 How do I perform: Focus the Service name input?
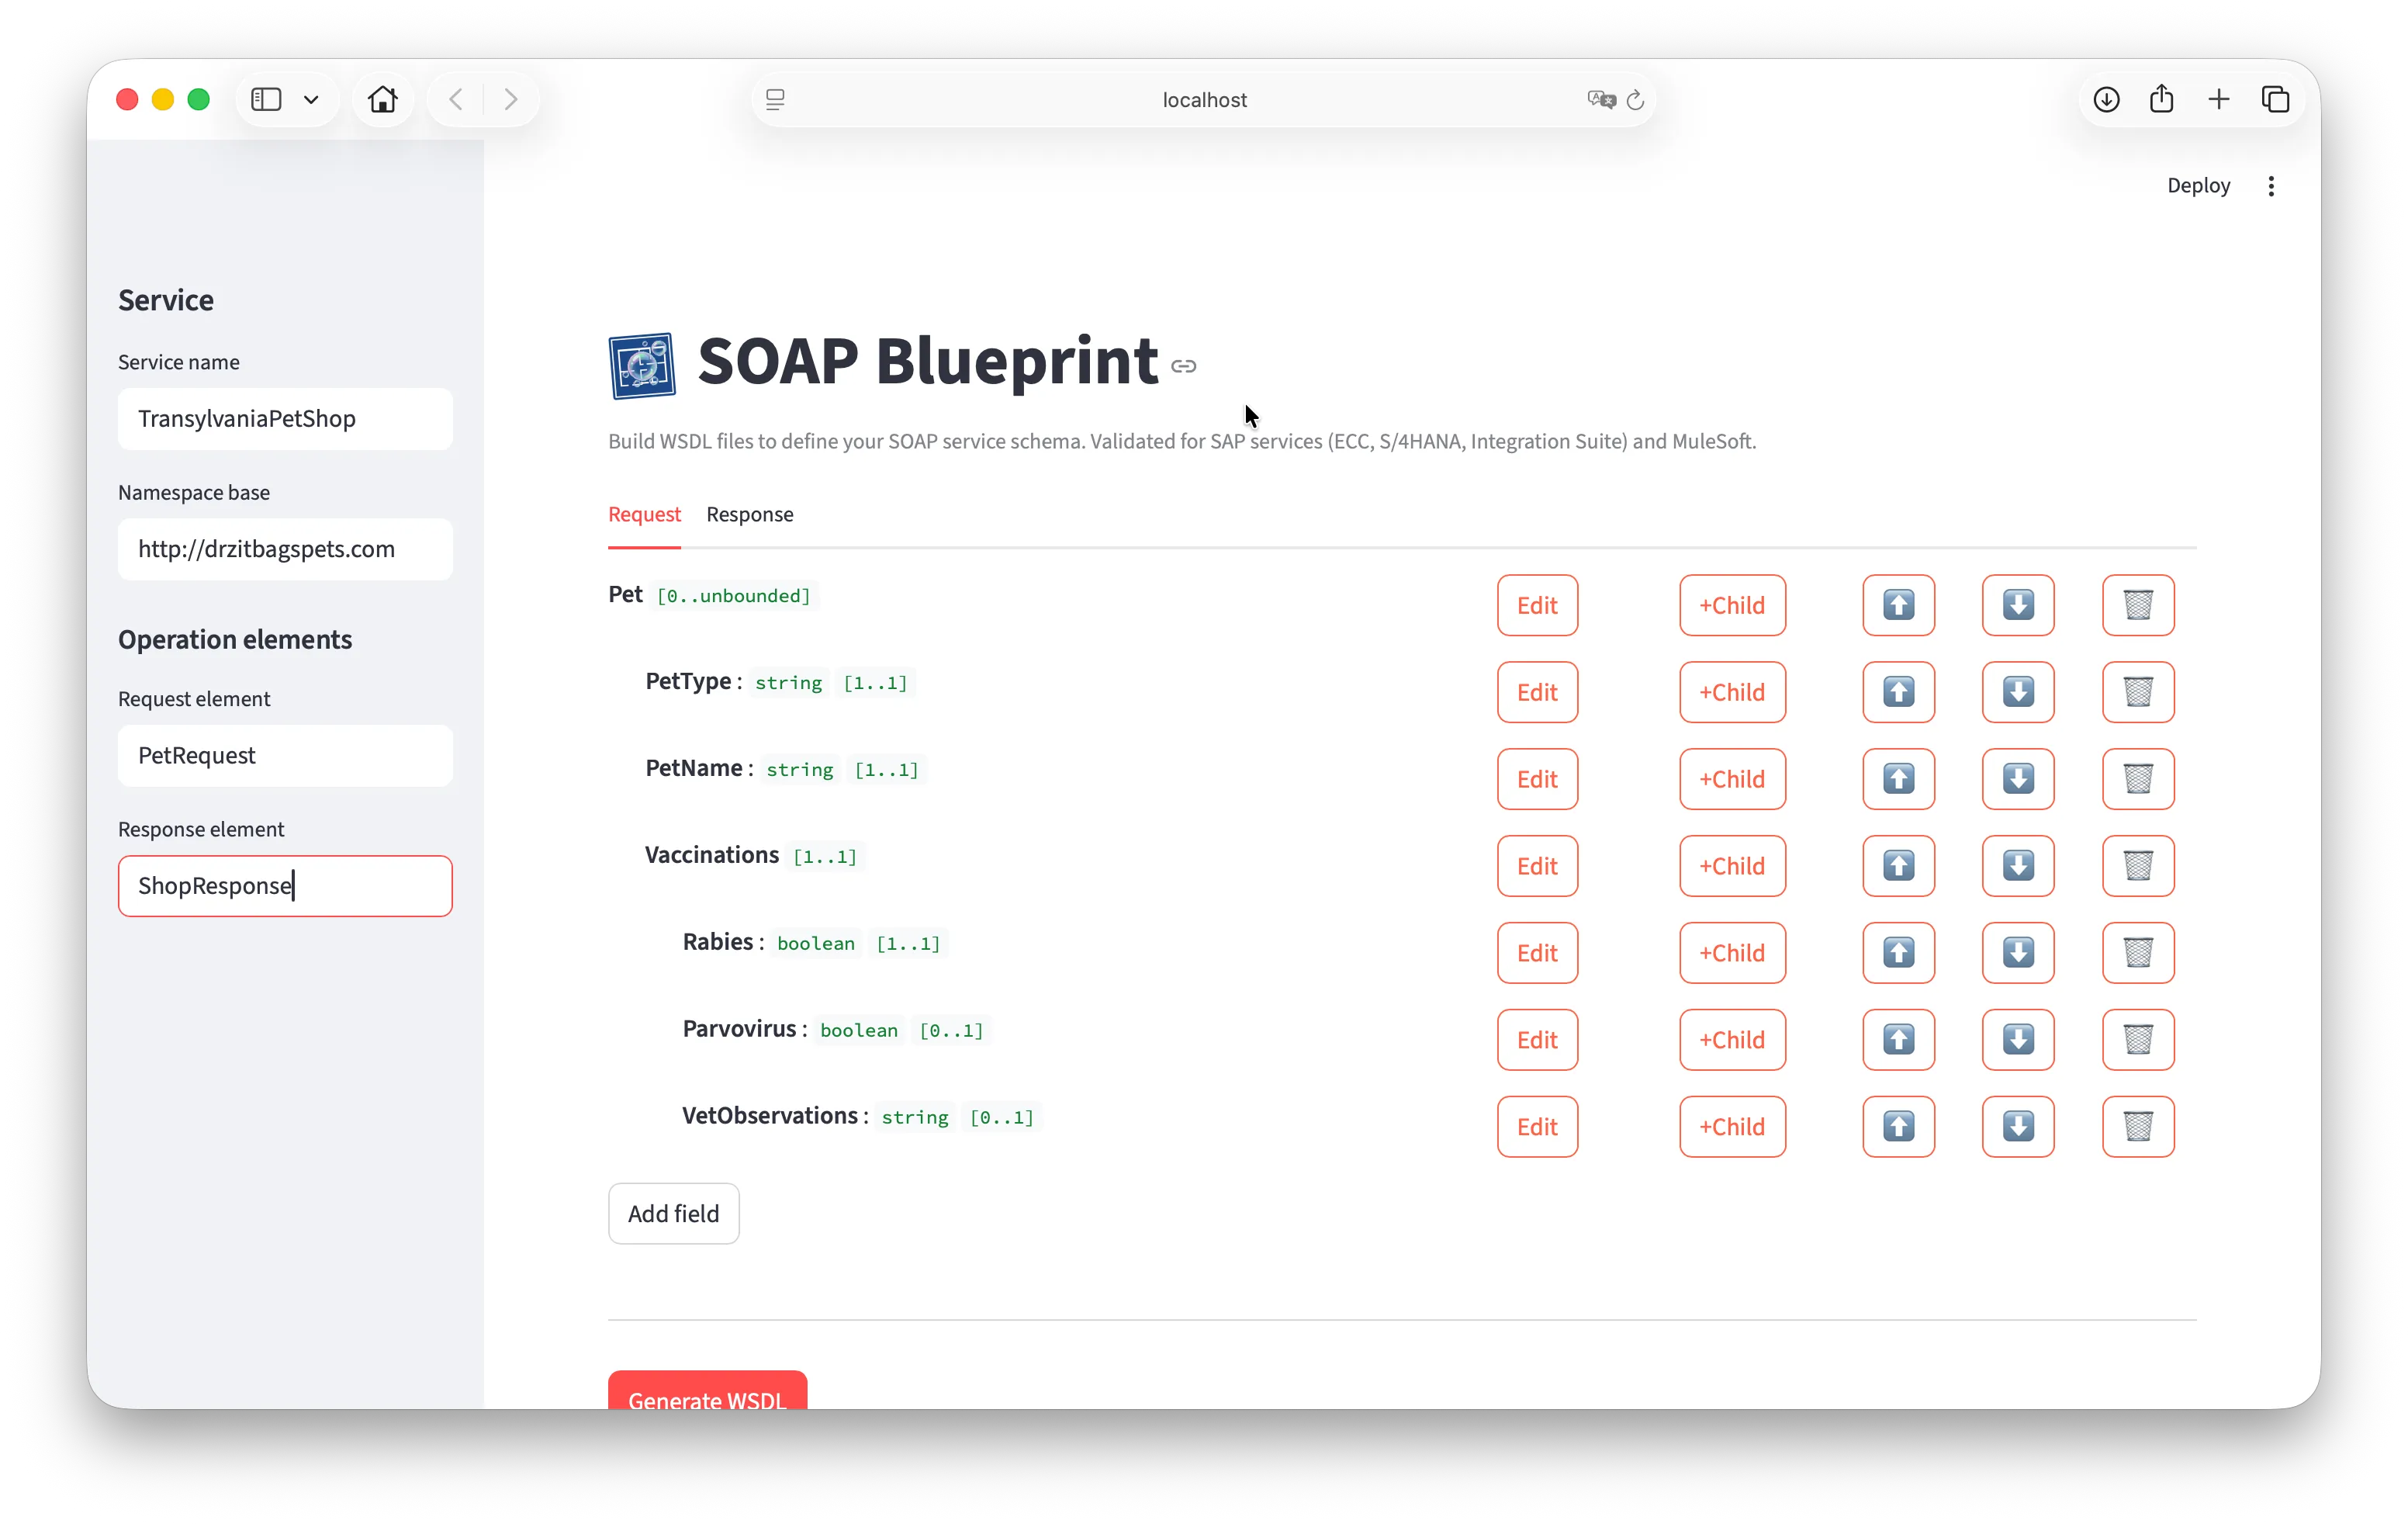[x=285, y=419]
